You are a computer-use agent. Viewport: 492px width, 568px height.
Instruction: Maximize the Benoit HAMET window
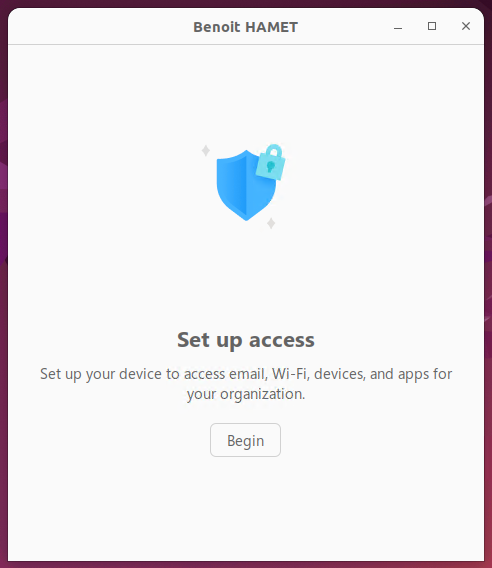431,26
